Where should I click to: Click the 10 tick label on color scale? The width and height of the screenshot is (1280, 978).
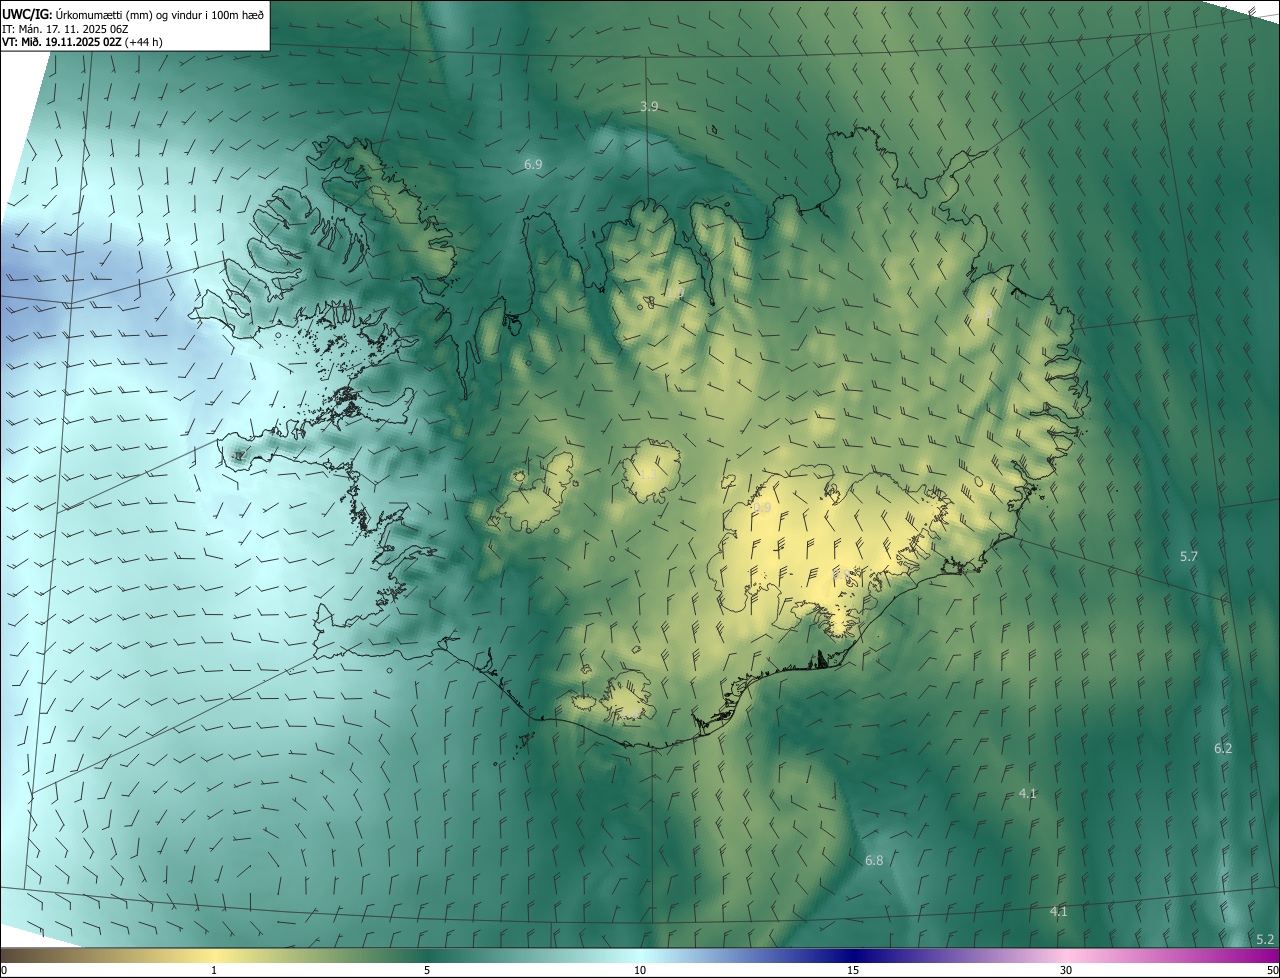(640, 970)
